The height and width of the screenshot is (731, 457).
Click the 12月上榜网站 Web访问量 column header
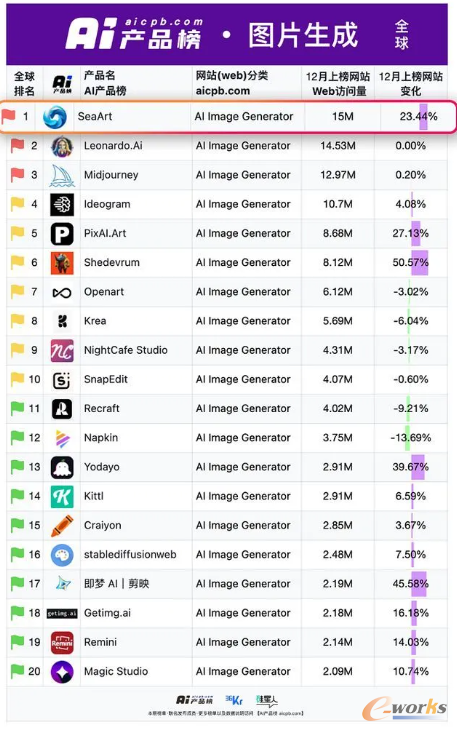[338, 83]
